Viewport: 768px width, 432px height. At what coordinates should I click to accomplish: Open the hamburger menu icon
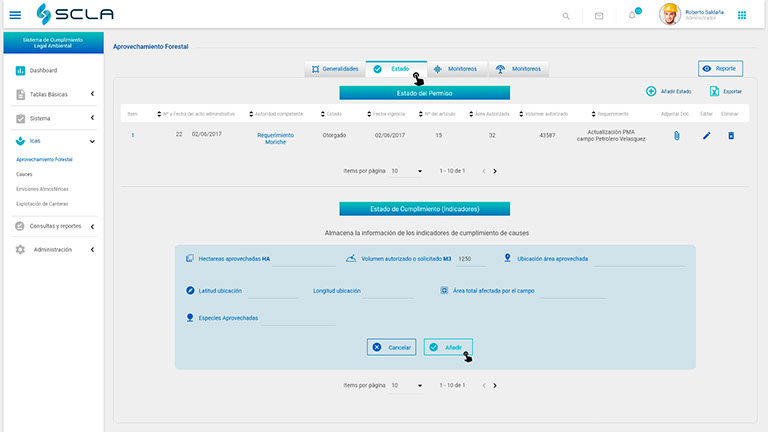coord(14,15)
